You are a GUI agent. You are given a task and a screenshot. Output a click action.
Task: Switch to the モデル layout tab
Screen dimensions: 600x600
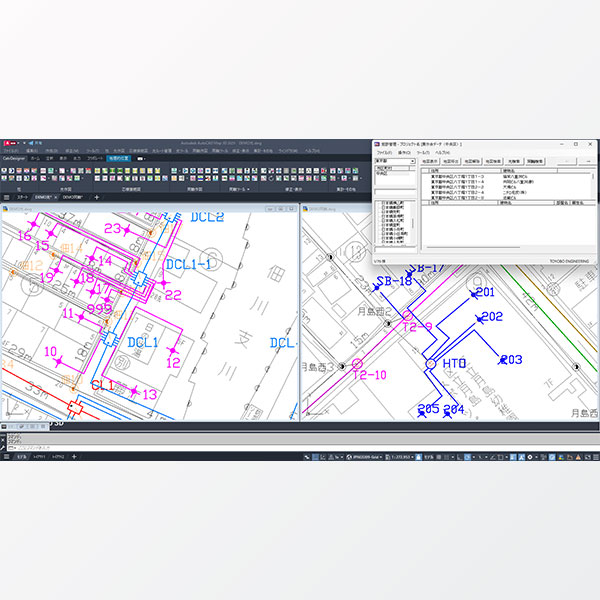tap(21, 457)
